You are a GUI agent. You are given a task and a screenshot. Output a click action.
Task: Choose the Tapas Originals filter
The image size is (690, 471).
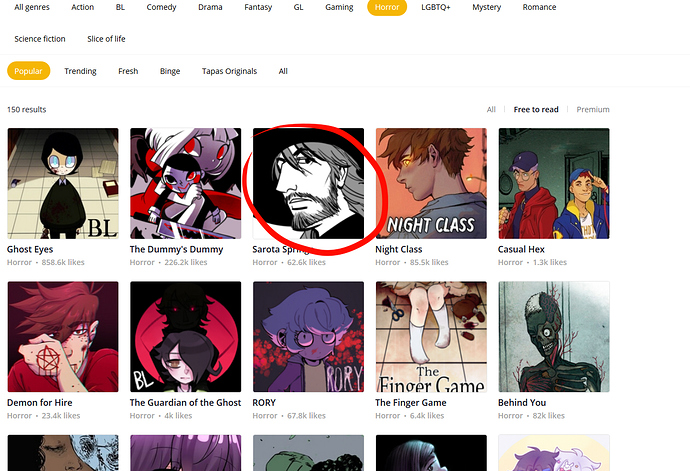tap(229, 71)
